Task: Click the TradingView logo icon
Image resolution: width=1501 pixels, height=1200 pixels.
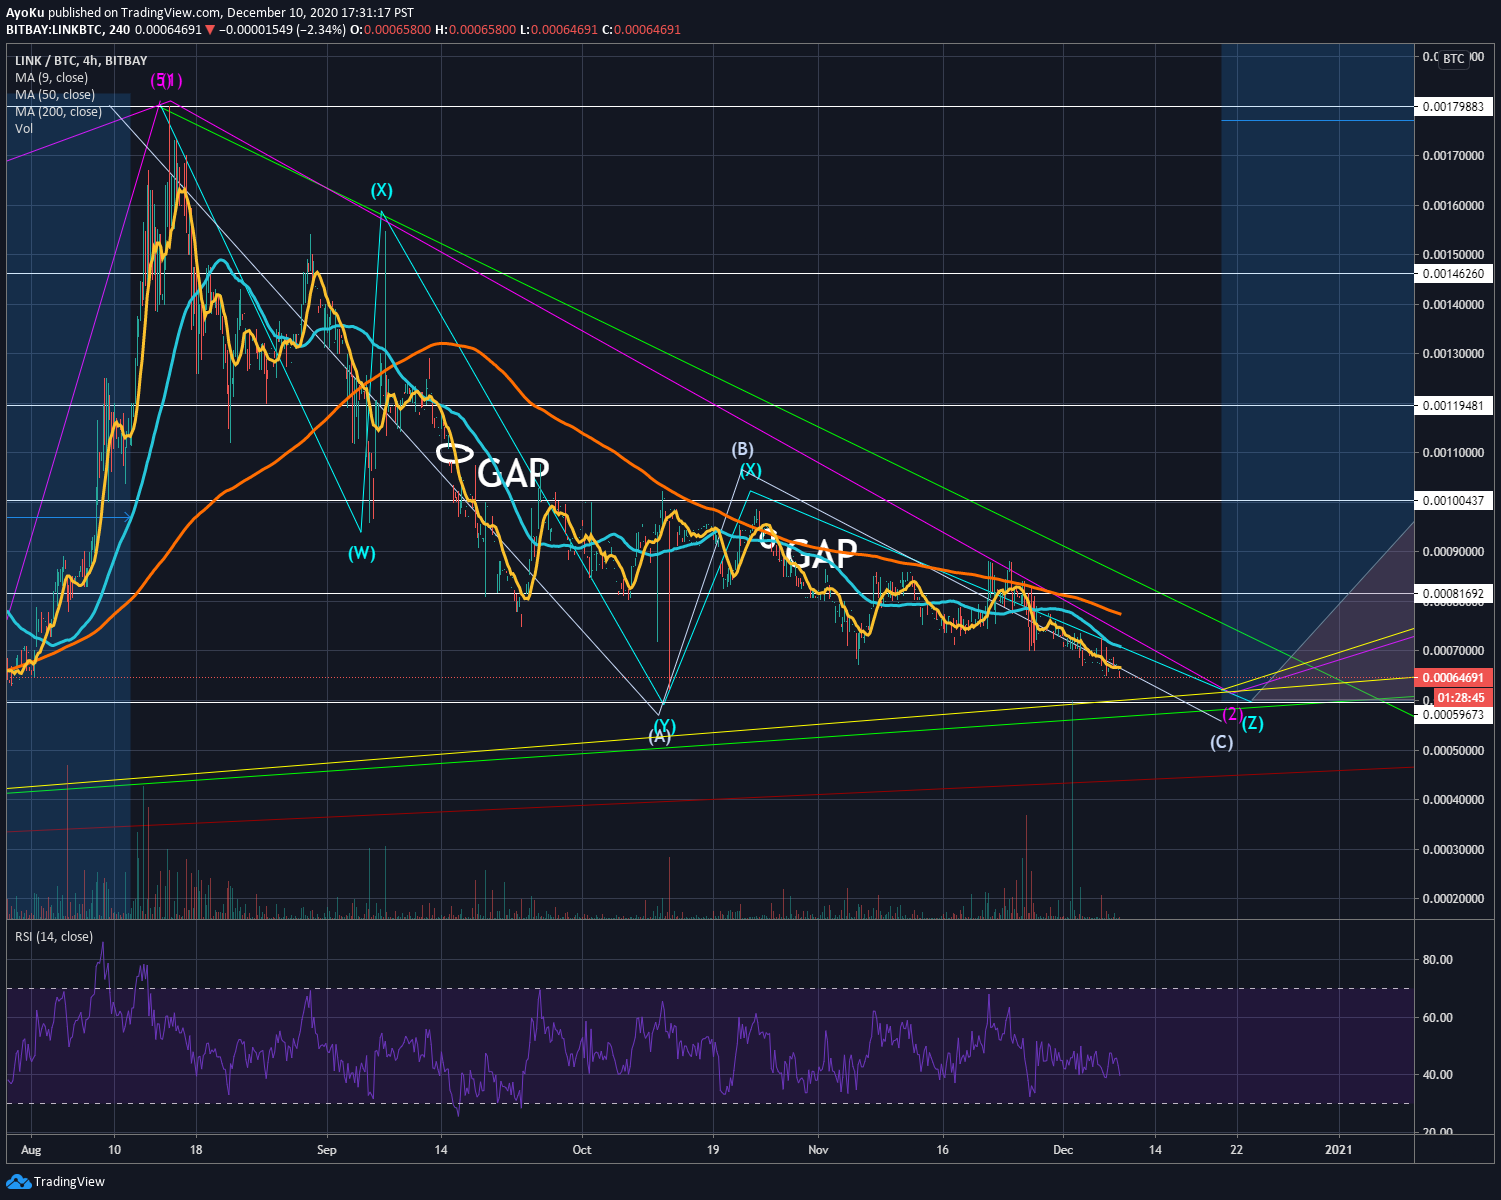Action: (x=18, y=1182)
